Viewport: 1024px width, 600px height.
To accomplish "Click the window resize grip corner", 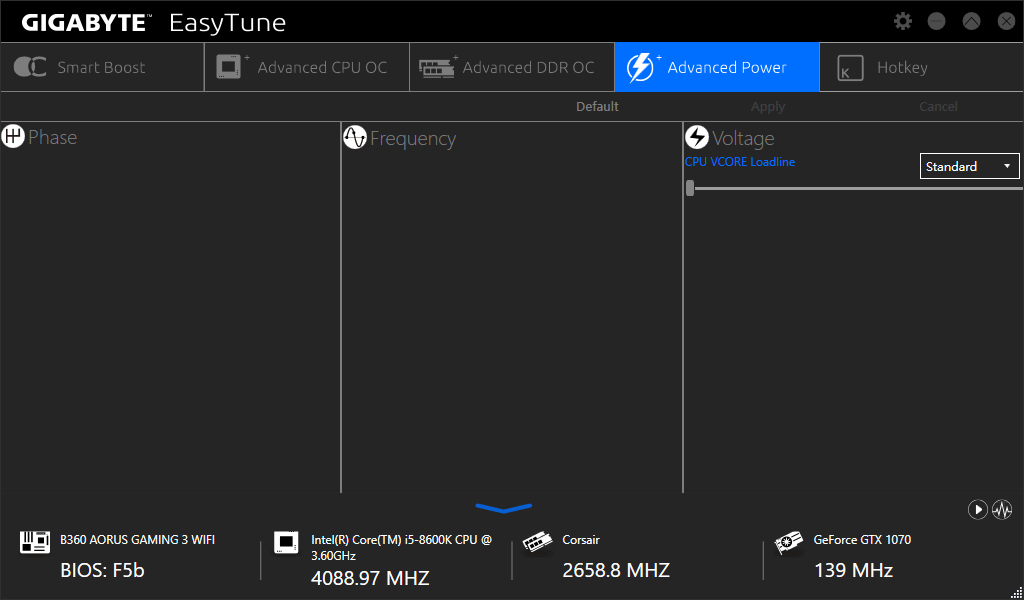I will pos(1016,592).
